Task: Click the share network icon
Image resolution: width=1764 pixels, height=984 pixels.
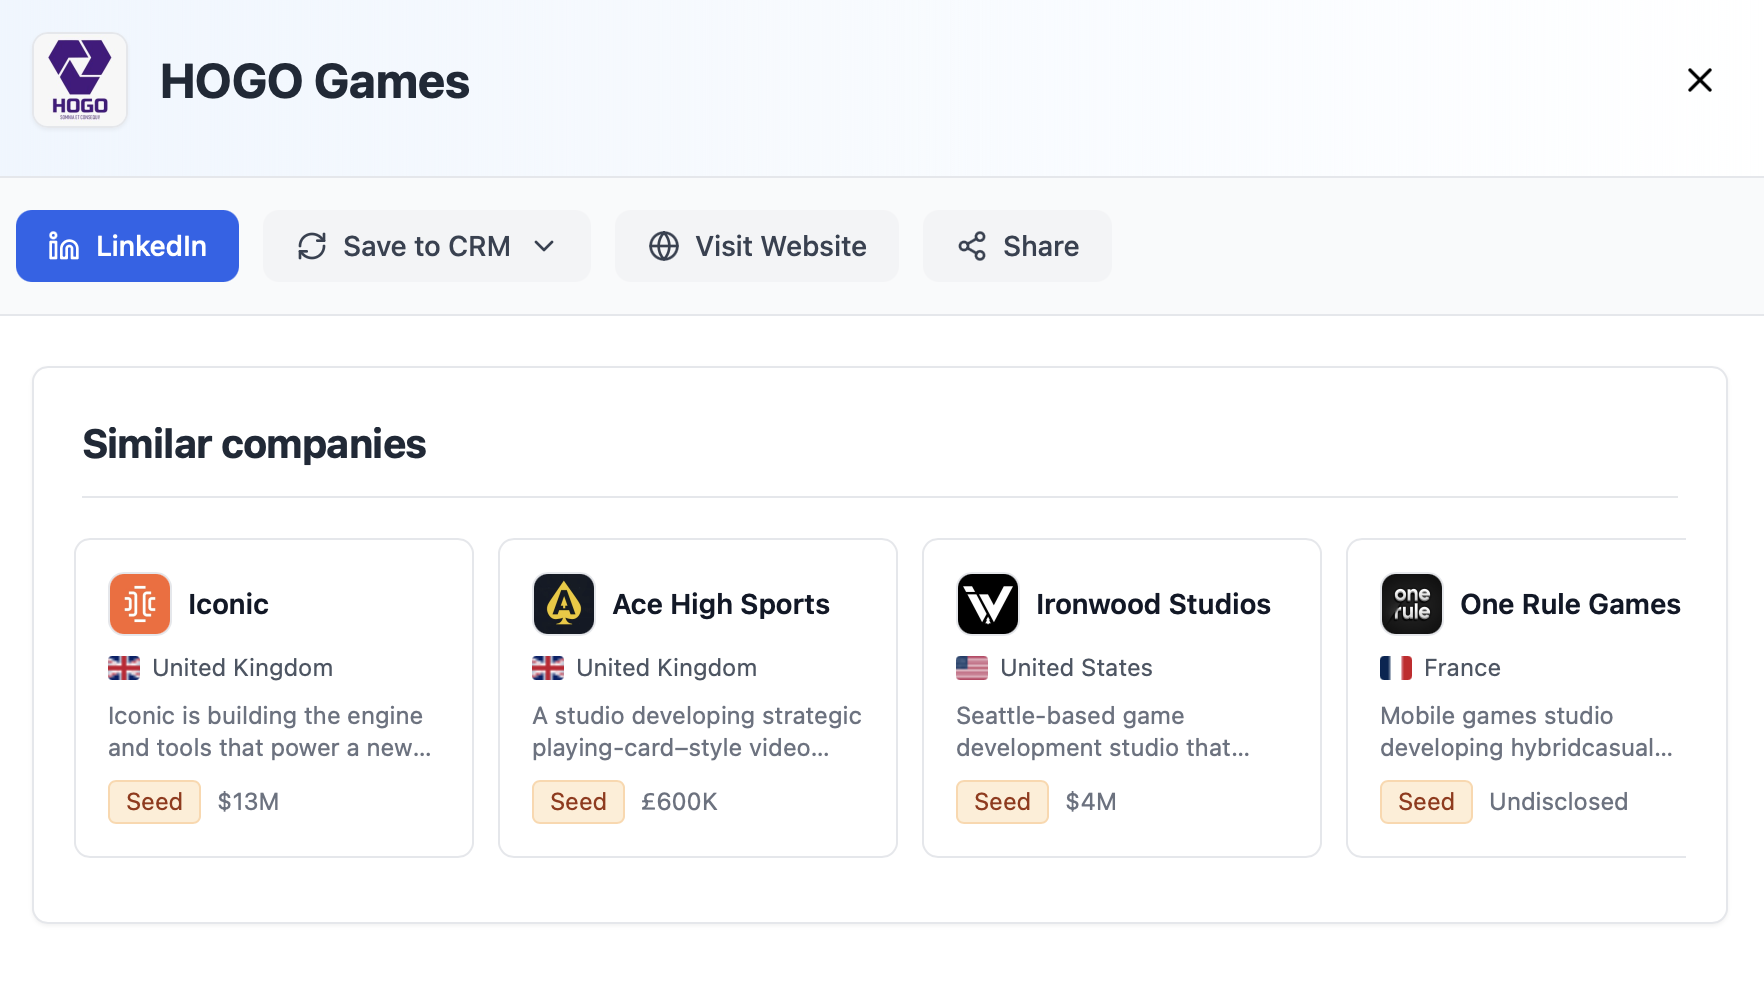Action: [x=971, y=246]
